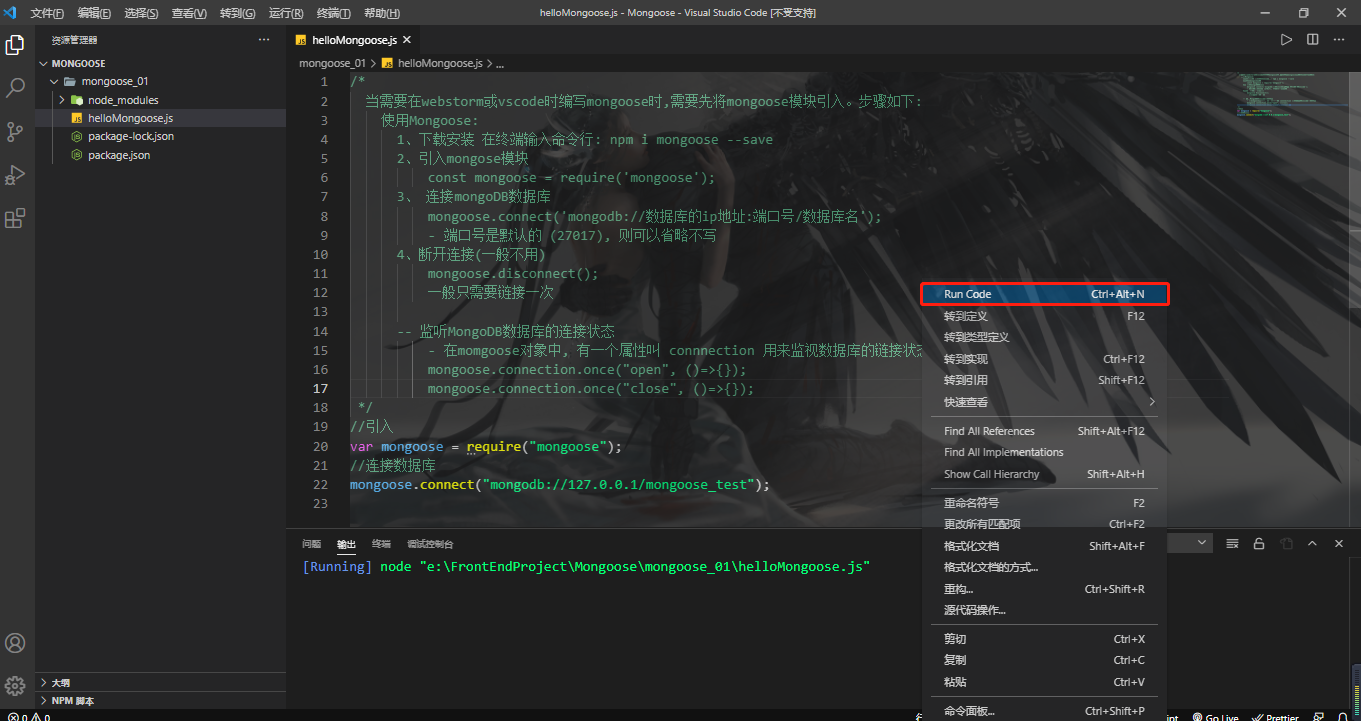Open errors and warnings status indicator
Image resolution: width=1361 pixels, height=721 pixels.
click(29, 716)
